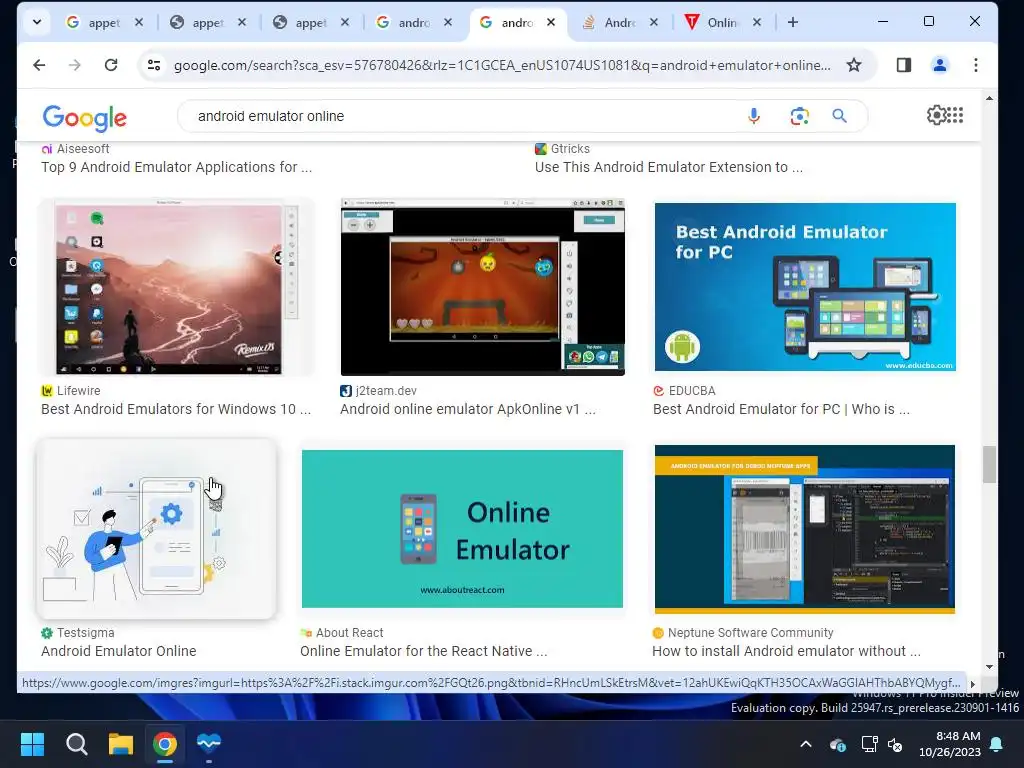Click the Google logo
The width and height of the screenshot is (1024, 768).
(x=84, y=118)
